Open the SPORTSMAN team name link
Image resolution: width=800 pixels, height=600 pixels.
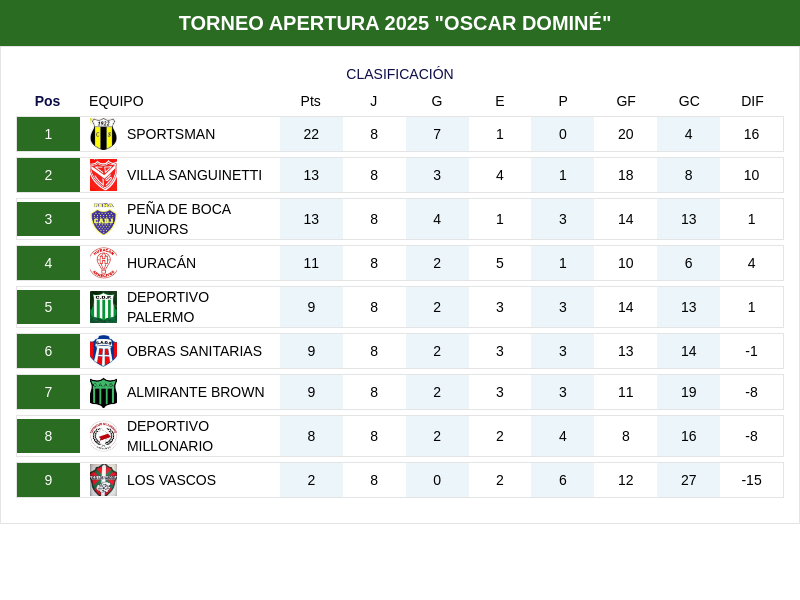[171, 134]
